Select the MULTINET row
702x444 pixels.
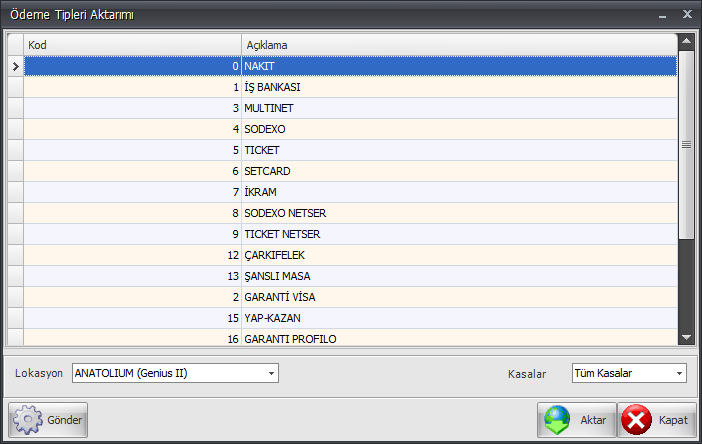(x=351, y=108)
